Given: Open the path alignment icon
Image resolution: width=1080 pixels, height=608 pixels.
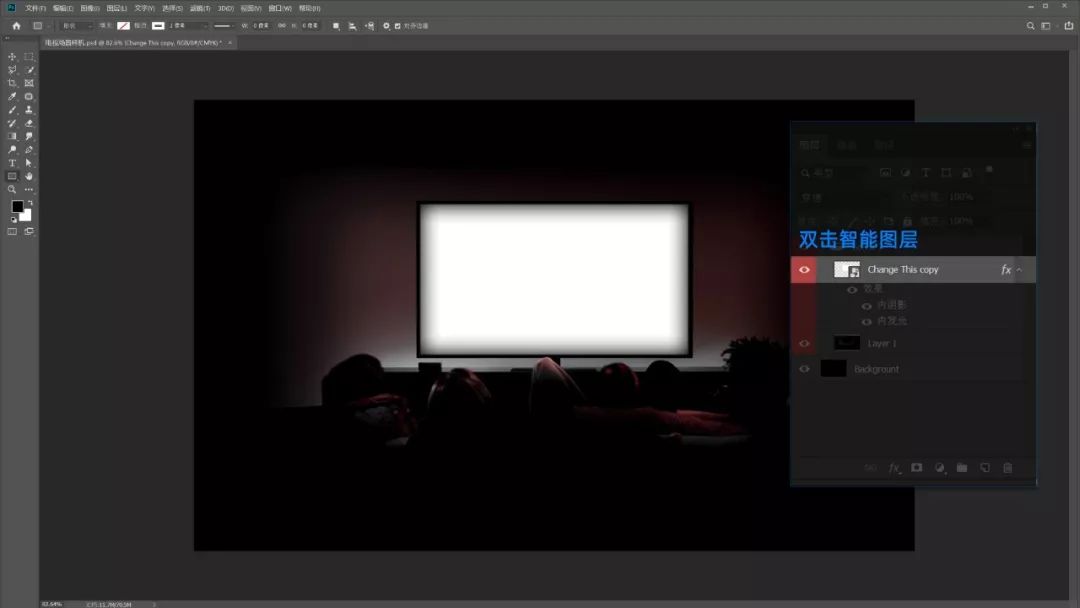Looking at the screenshot, I should point(353,25).
